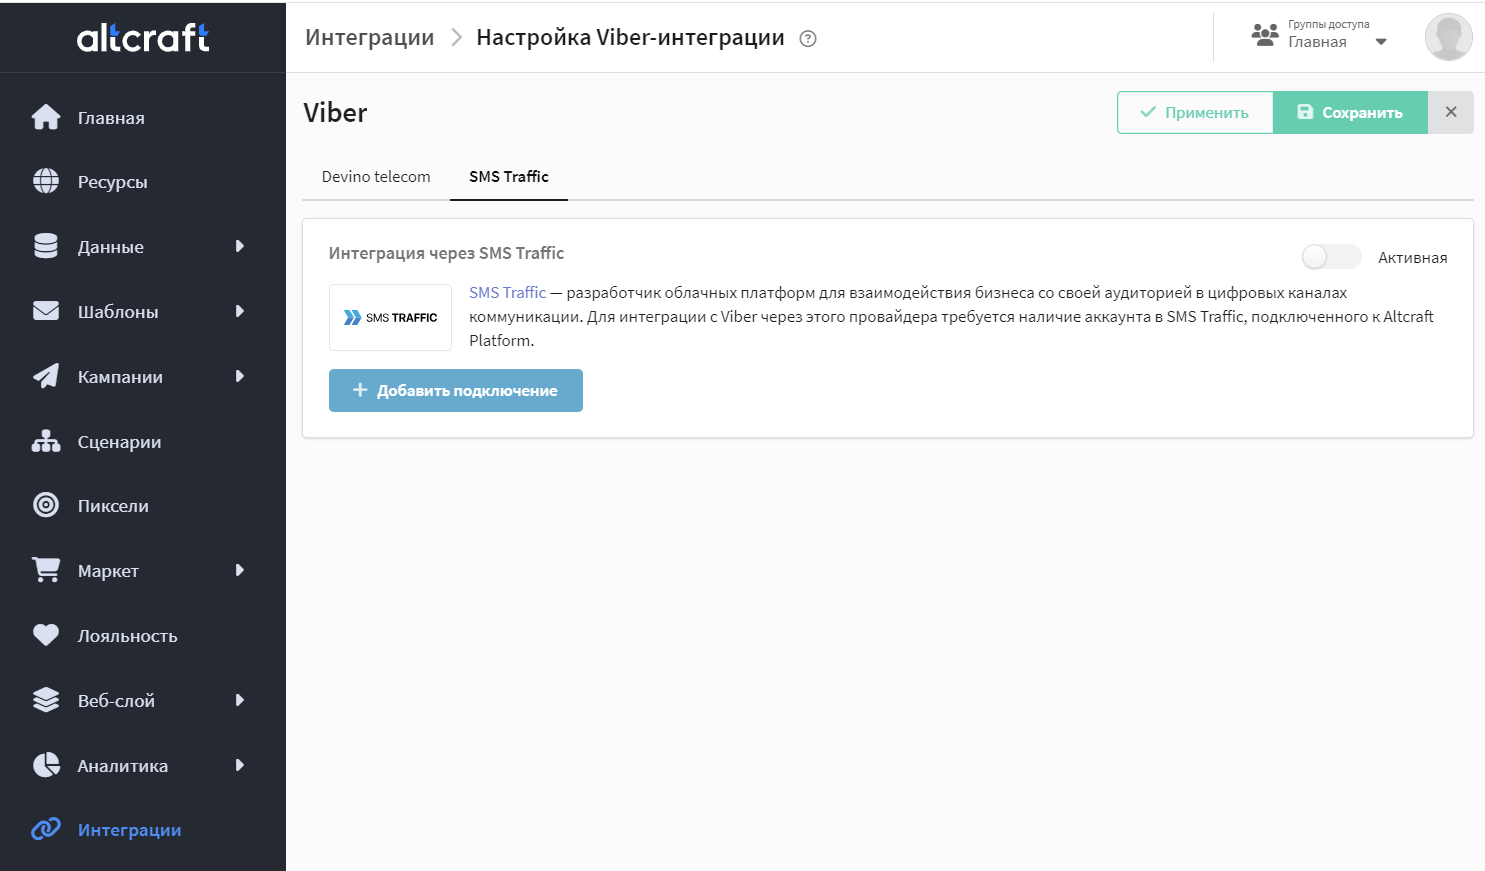Click the altcraft logo
Viewport: 1485px width, 871px height.
(143, 38)
